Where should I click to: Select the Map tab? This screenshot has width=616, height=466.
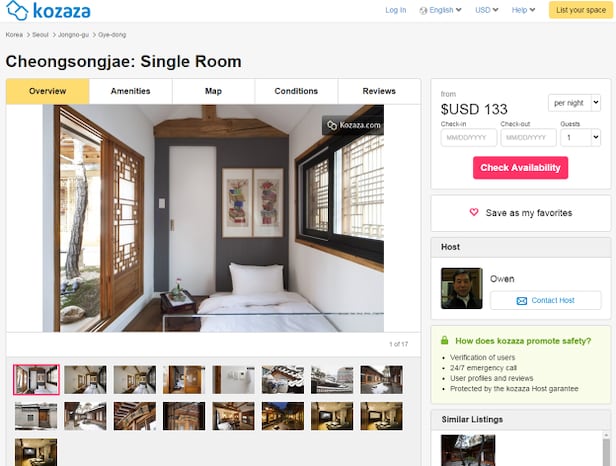point(213,91)
